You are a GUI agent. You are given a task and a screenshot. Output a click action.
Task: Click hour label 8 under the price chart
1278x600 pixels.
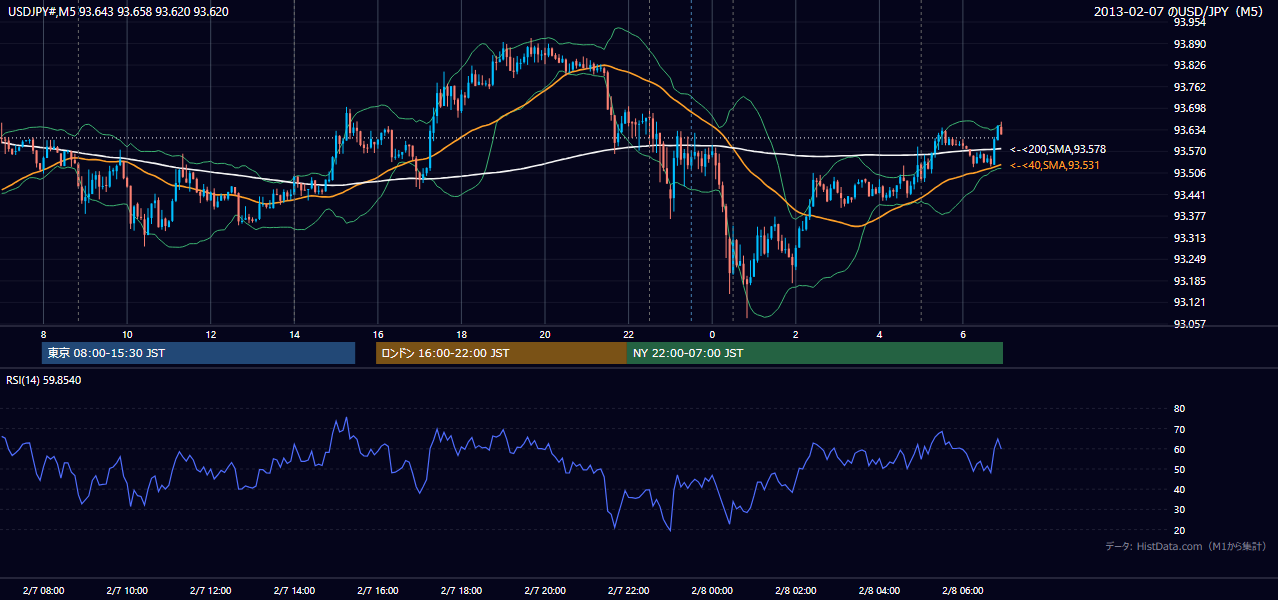(43, 333)
